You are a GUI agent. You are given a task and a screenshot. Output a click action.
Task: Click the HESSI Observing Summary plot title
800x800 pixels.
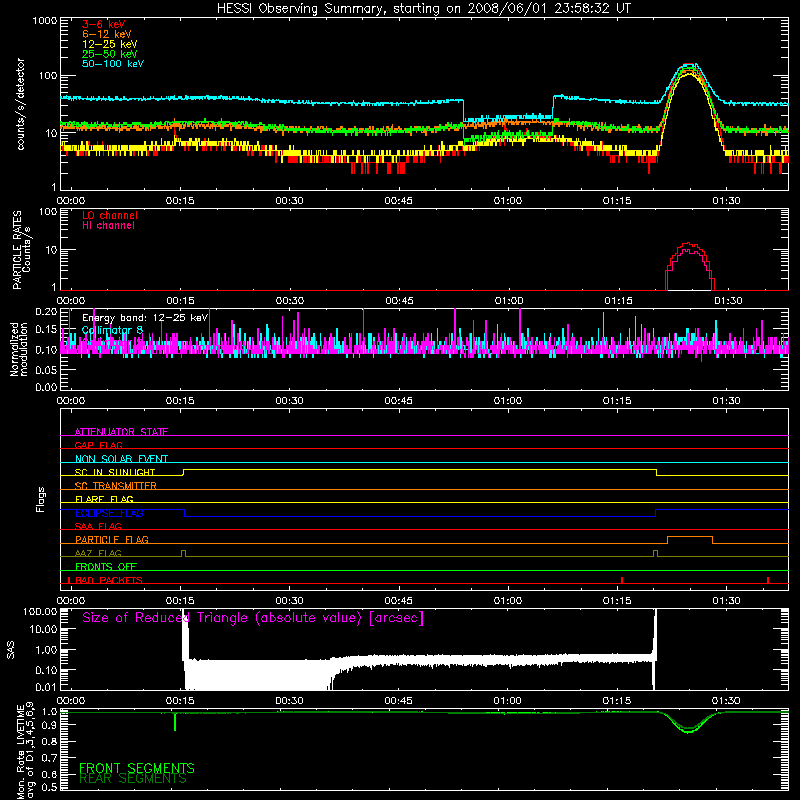point(423,9)
